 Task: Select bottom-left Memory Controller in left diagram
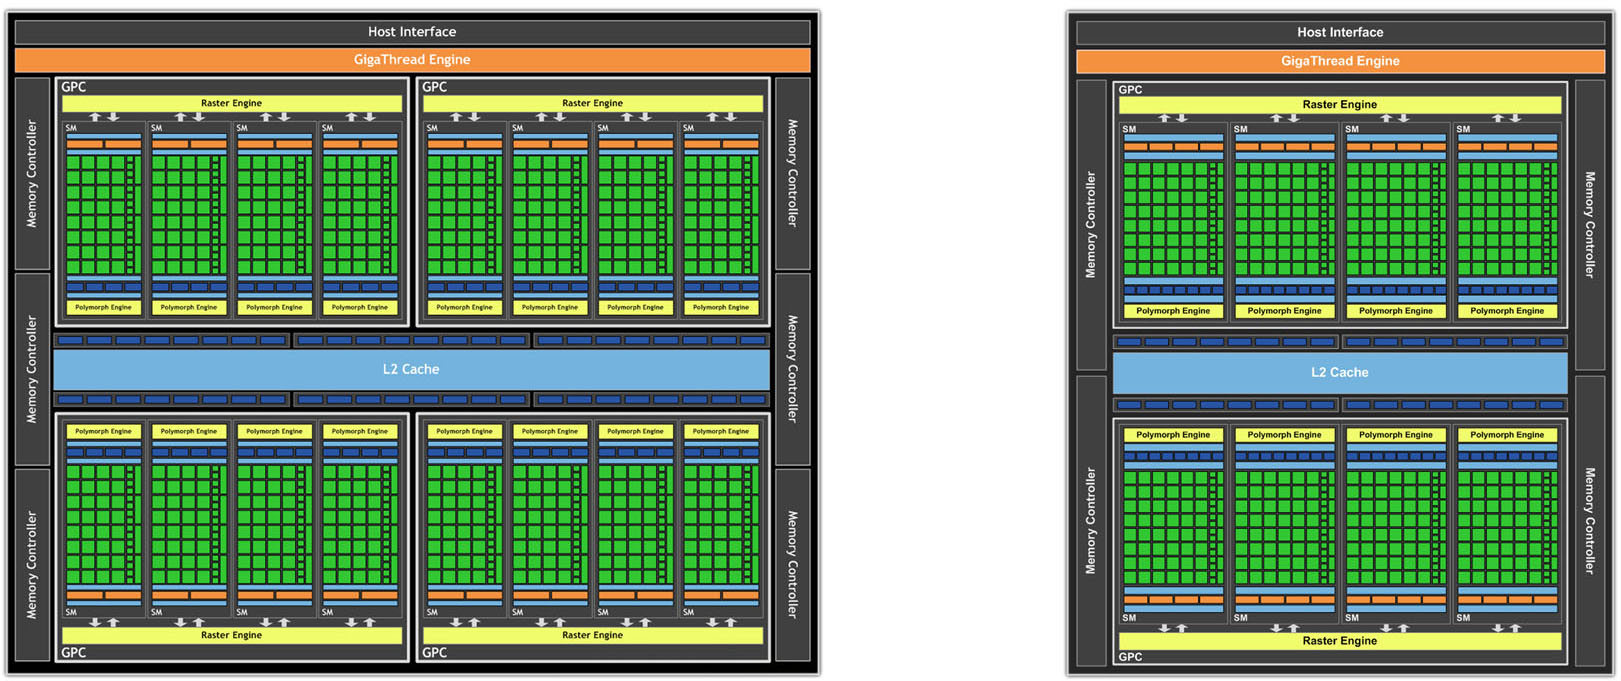[32, 565]
